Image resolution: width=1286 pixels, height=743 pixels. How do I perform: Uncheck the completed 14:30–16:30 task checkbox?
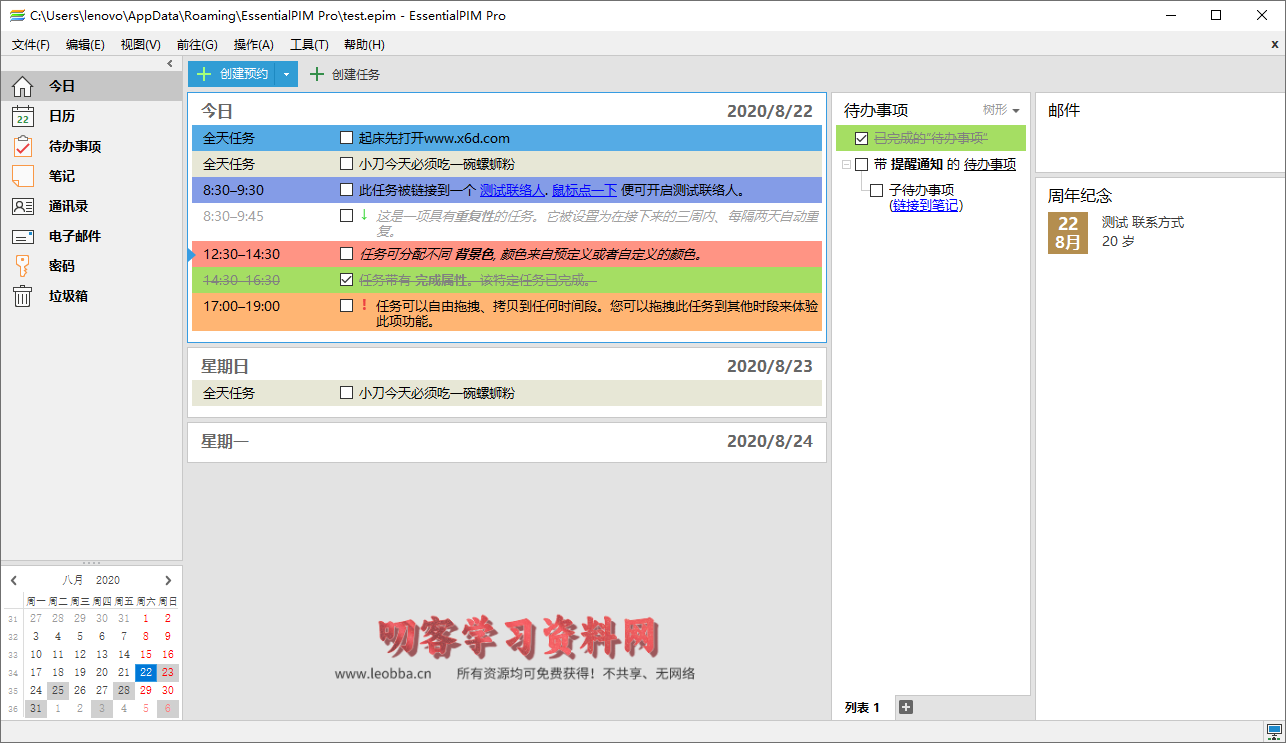[x=346, y=280]
